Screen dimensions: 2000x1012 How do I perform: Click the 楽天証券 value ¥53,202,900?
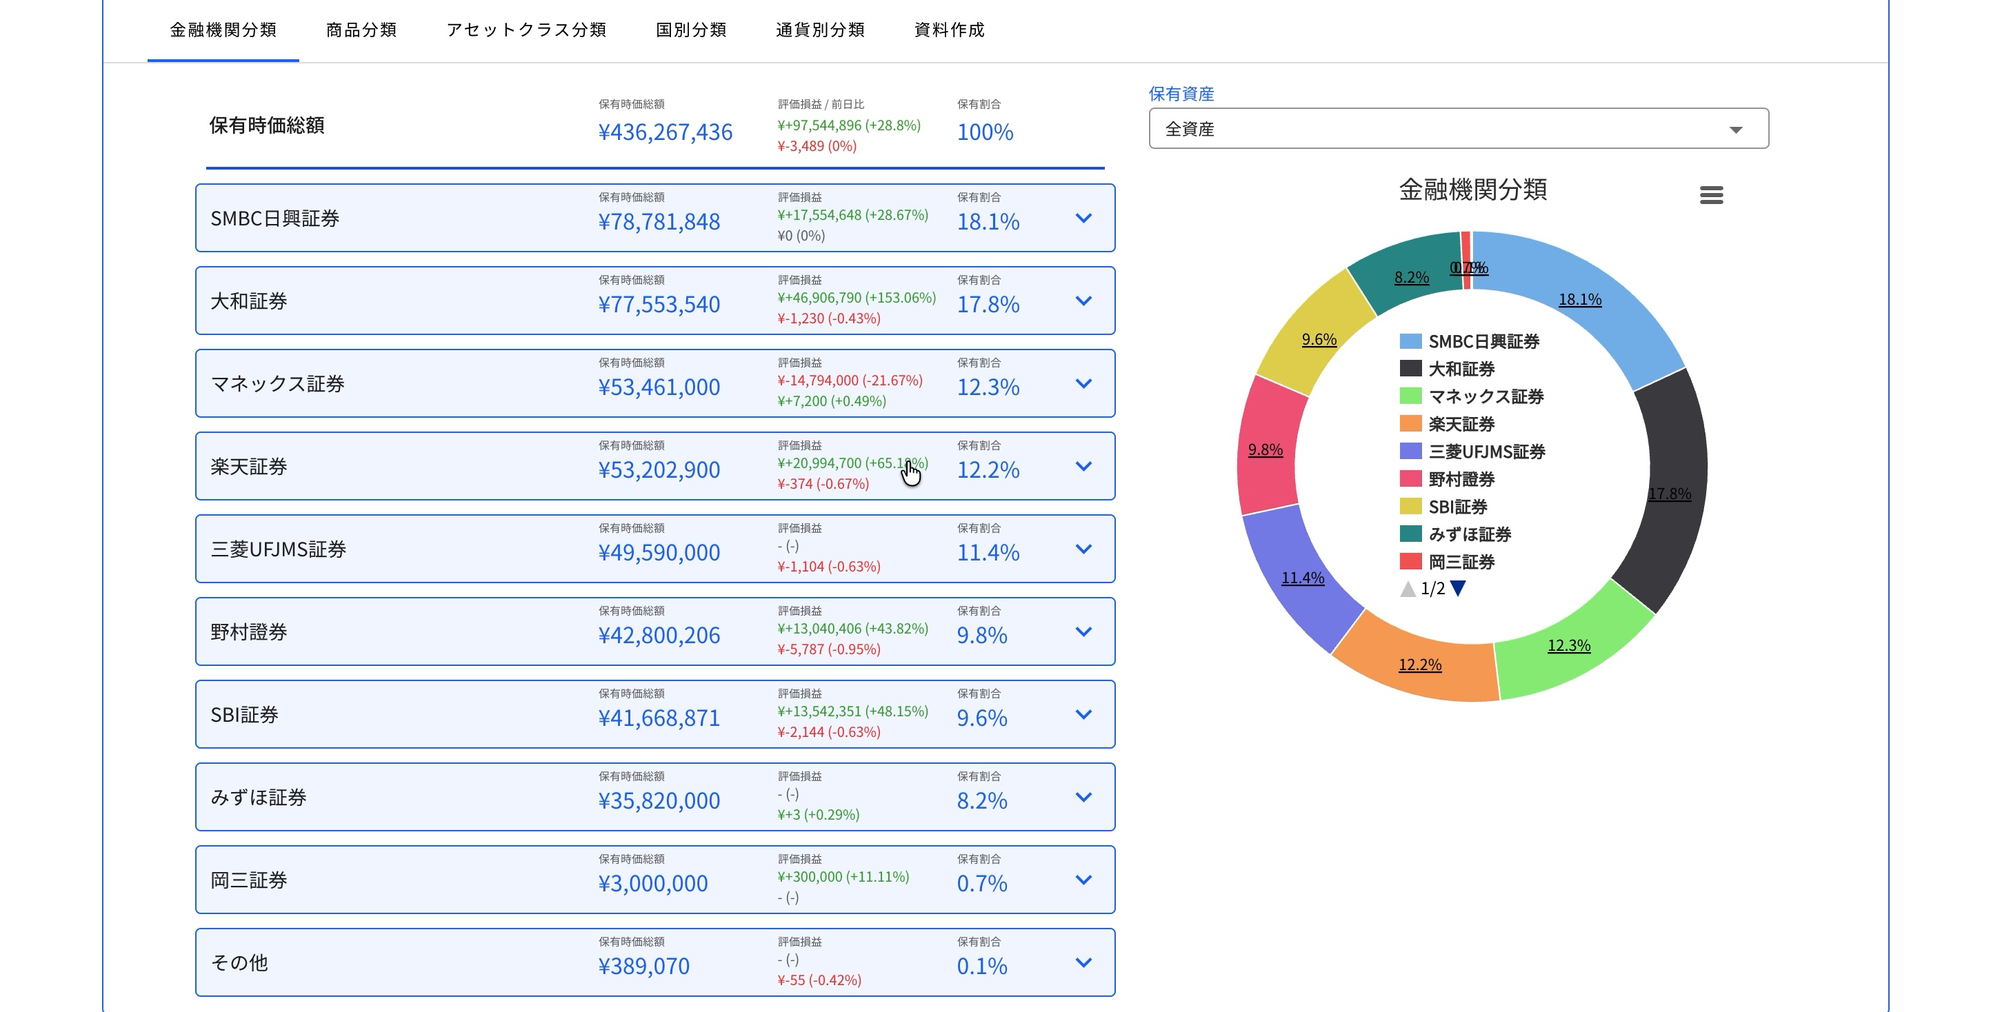point(659,470)
